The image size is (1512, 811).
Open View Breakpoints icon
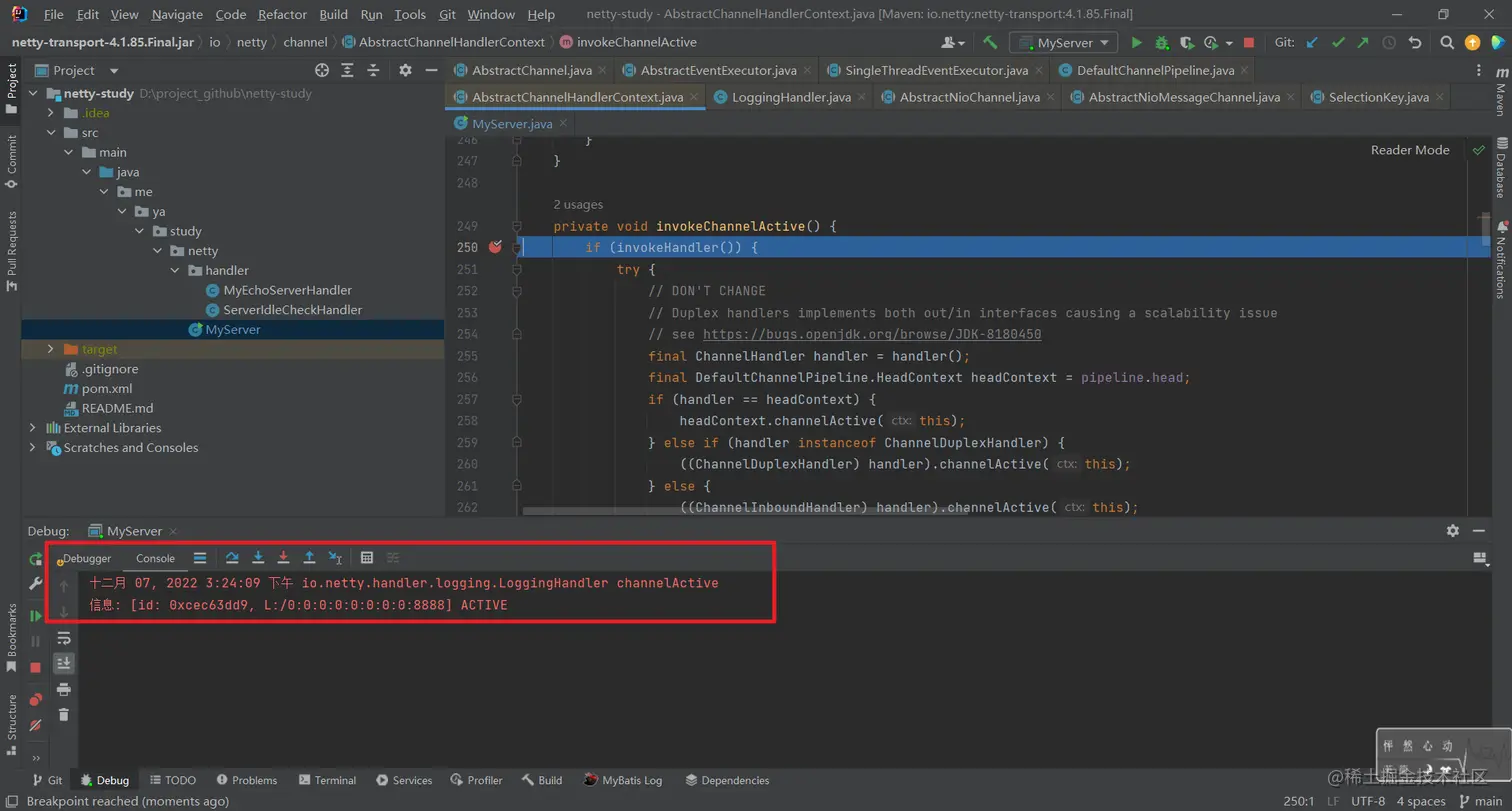pos(36,699)
